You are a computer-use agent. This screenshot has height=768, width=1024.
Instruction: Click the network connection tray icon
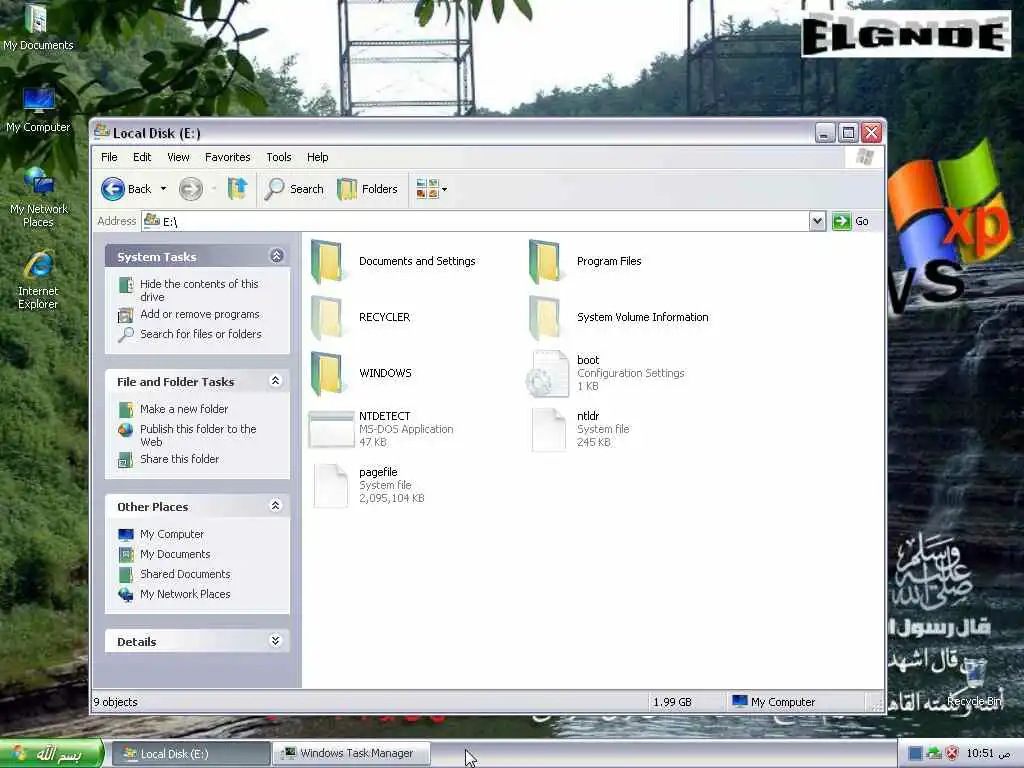(x=934, y=754)
